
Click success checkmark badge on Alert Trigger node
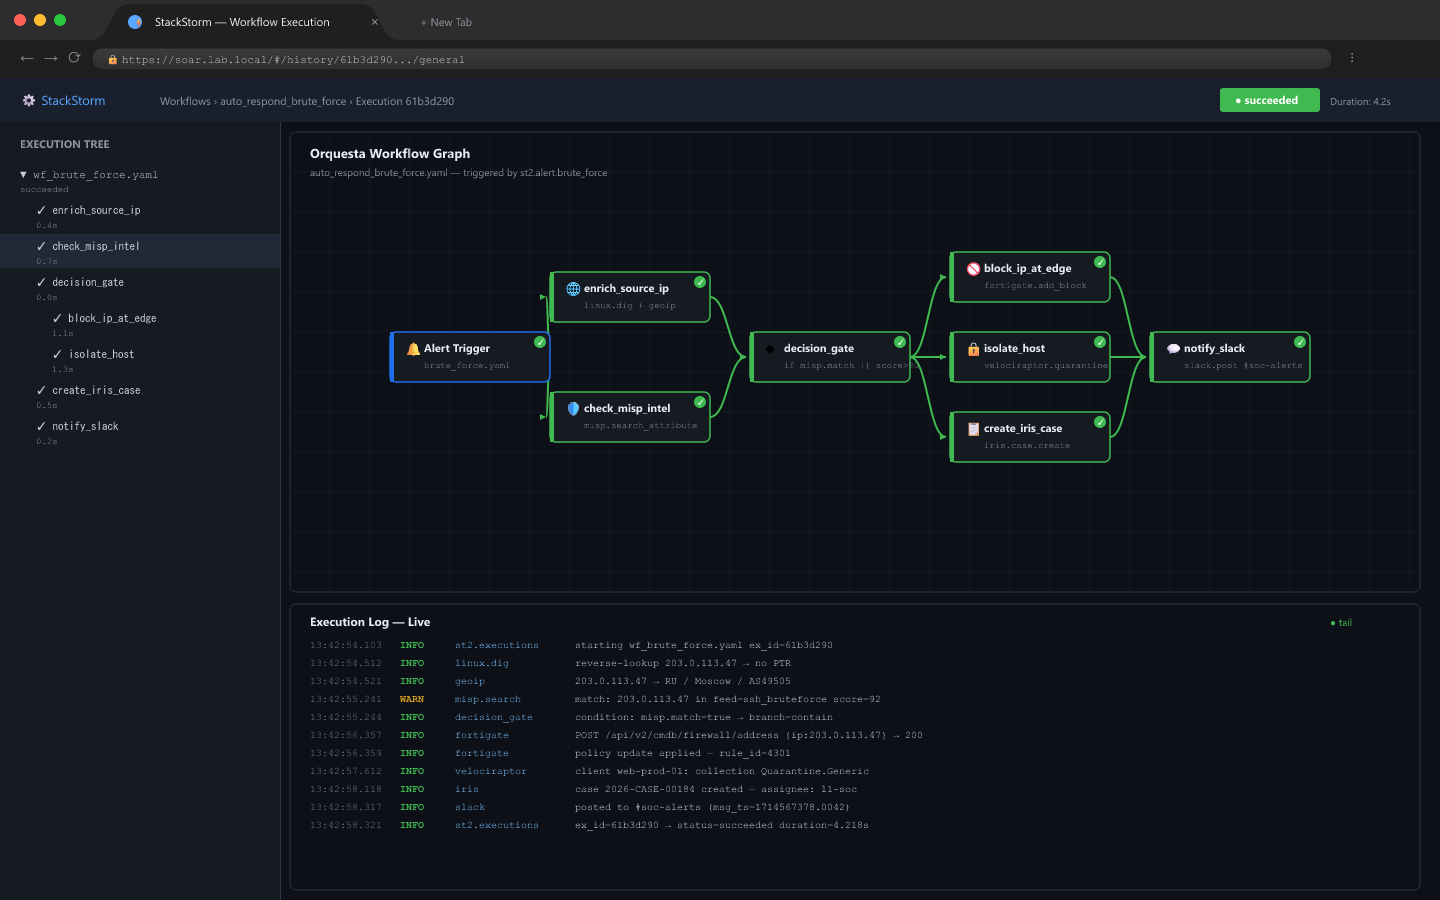[540, 342]
